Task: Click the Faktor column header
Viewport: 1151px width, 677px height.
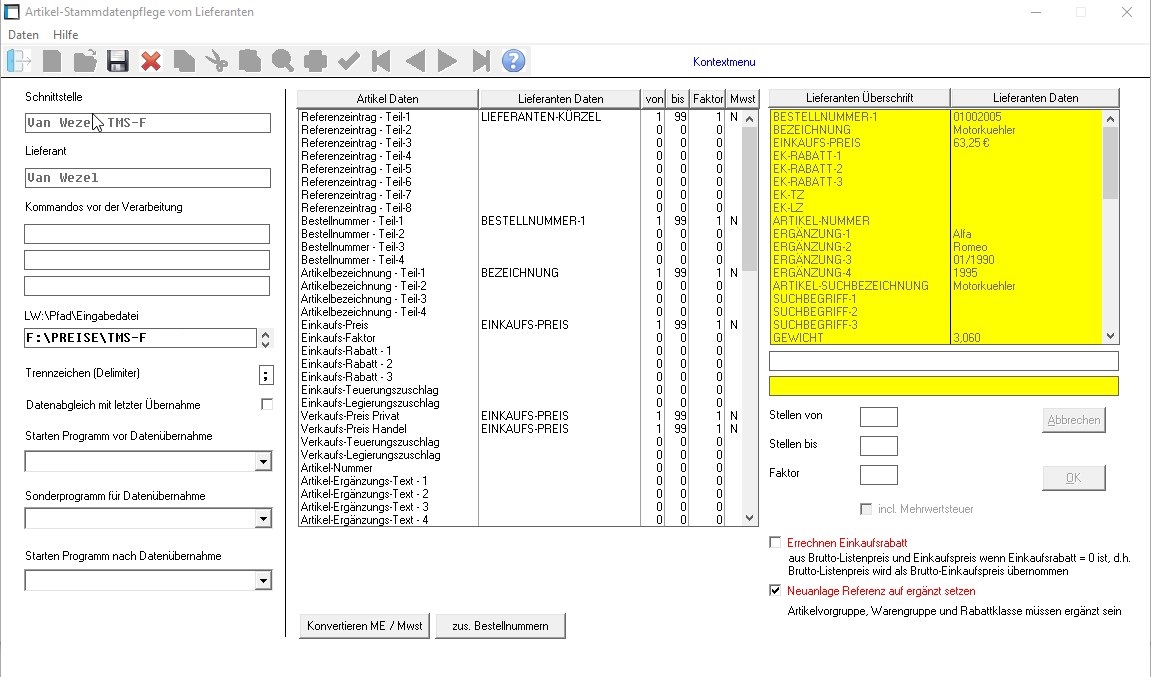Action: point(708,98)
